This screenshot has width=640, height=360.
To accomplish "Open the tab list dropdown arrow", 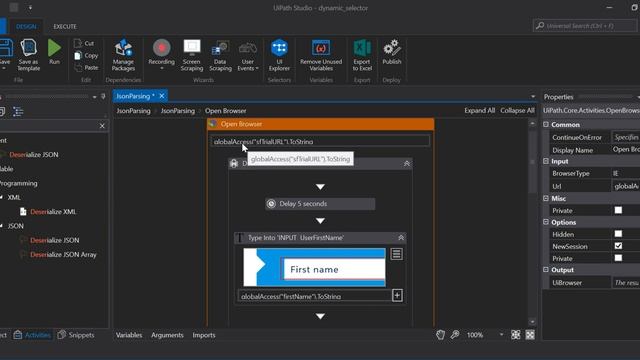I will (x=533, y=97).
